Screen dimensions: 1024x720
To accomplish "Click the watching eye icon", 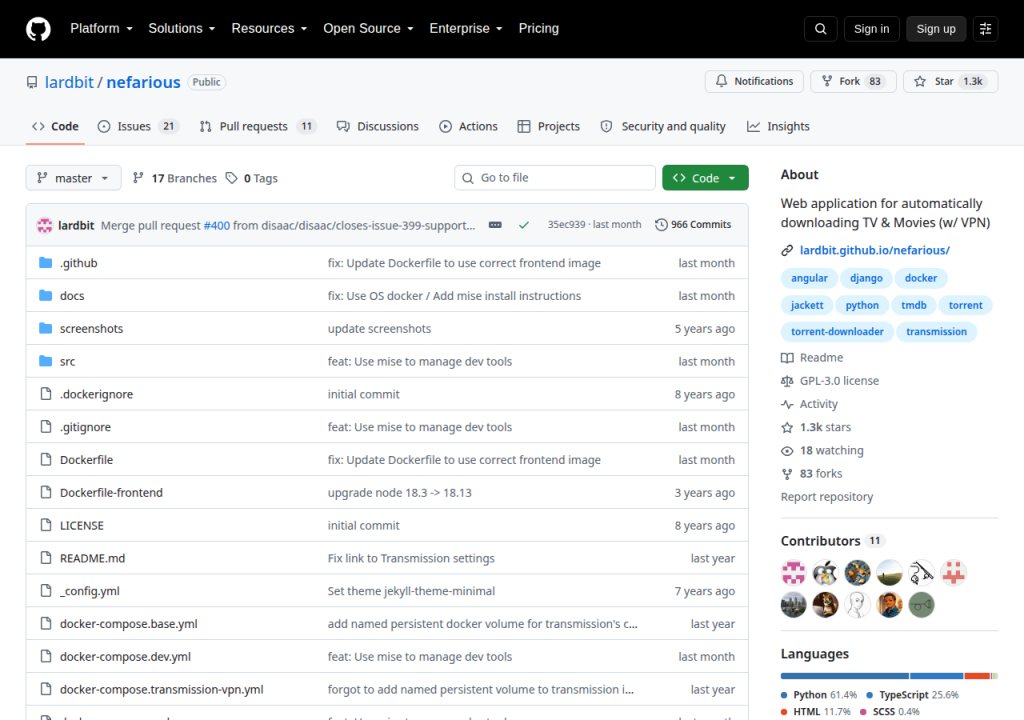I will tap(787, 451).
